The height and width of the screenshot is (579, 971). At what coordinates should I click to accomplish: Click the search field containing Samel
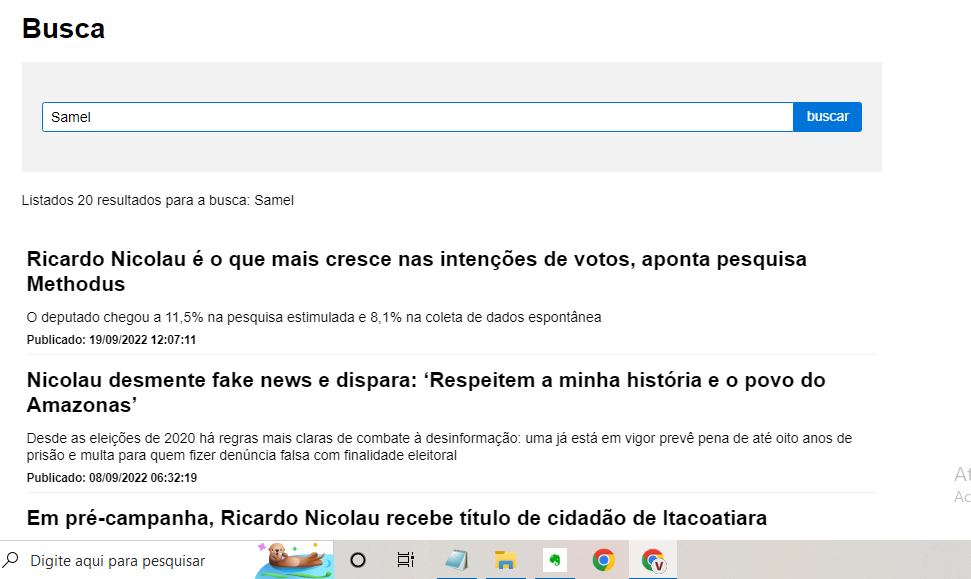click(417, 117)
